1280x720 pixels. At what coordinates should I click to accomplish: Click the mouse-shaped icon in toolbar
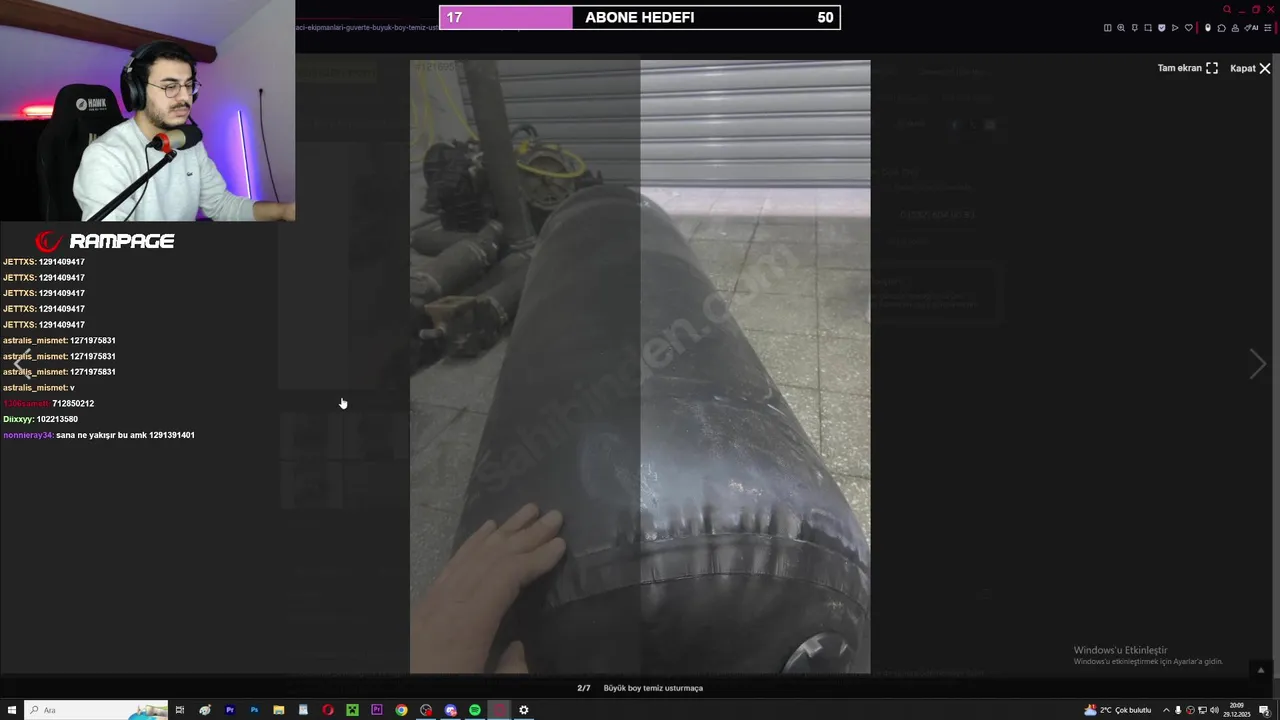point(1208,28)
